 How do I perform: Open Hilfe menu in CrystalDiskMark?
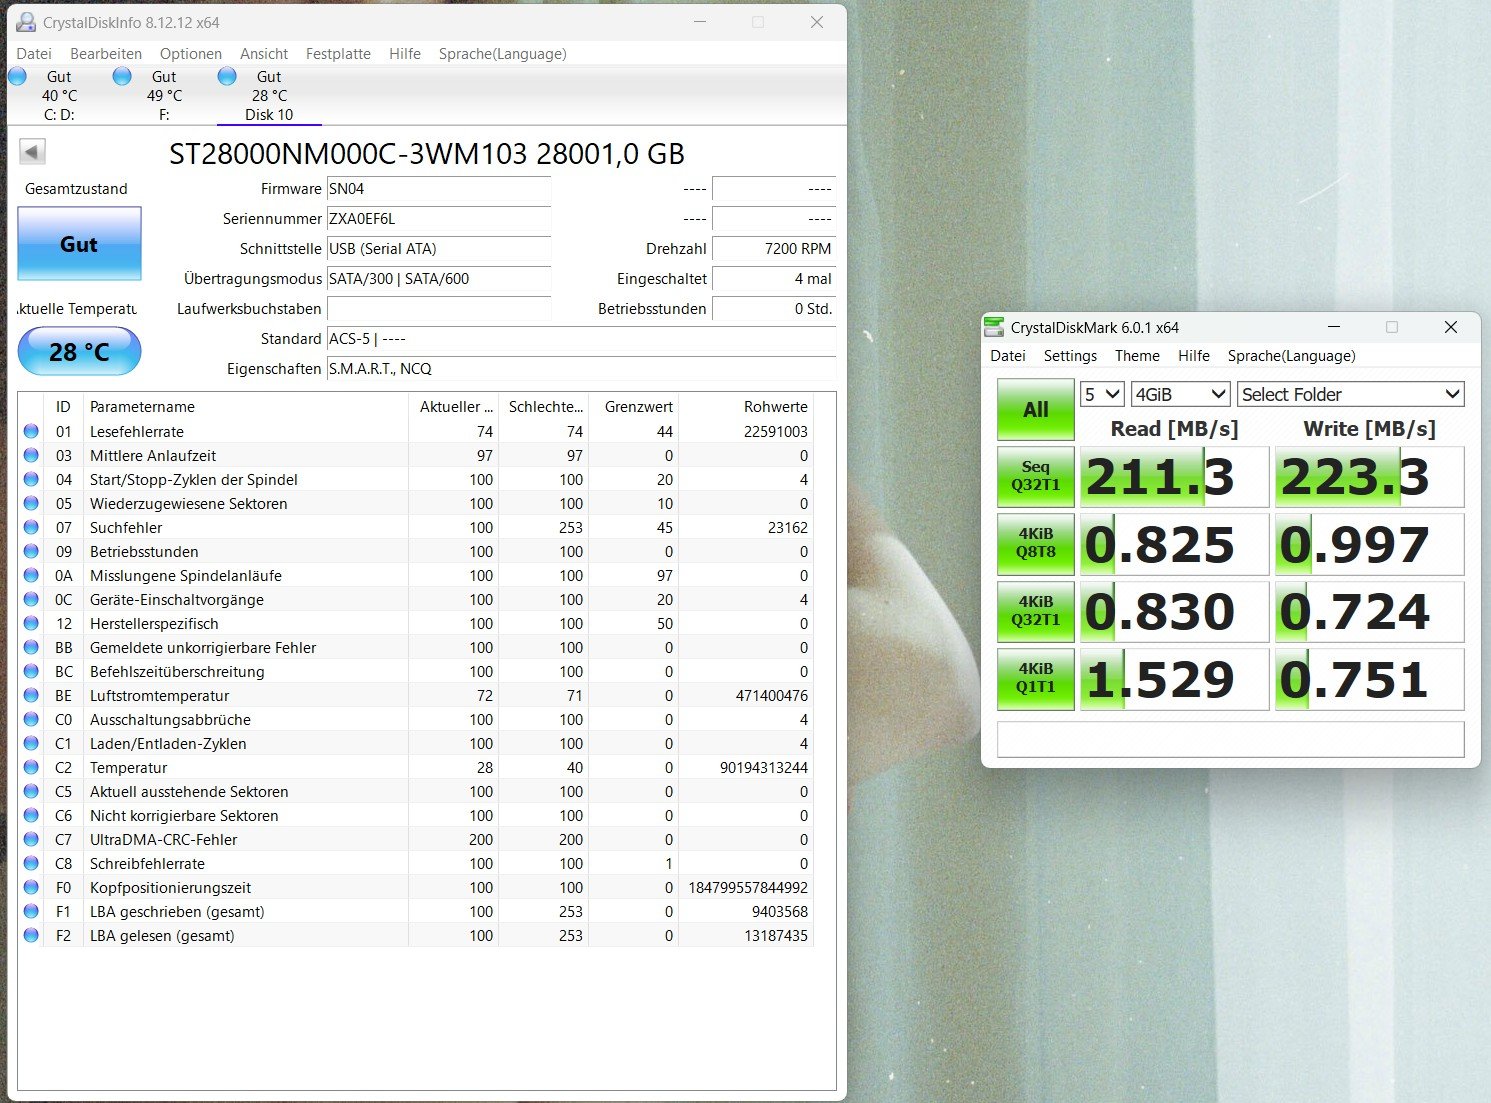click(1194, 356)
